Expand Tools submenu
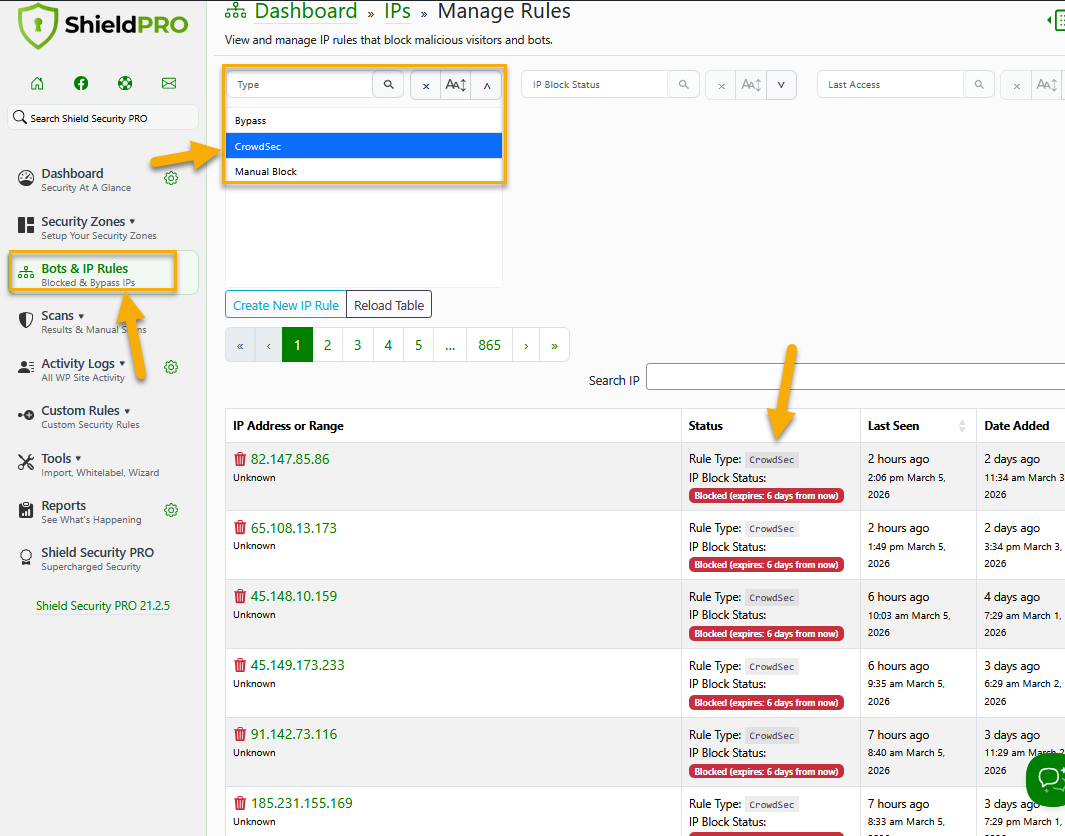The image size is (1065, 836). point(78,459)
